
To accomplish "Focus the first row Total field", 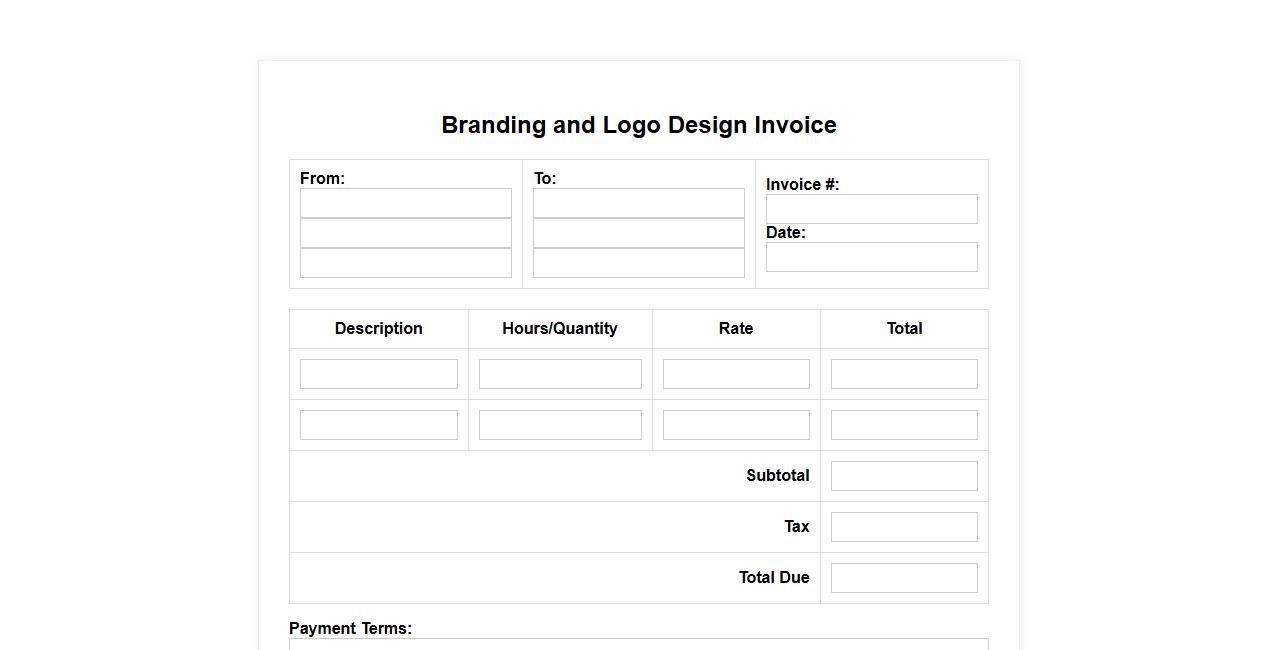I will pyautogui.click(x=904, y=374).
